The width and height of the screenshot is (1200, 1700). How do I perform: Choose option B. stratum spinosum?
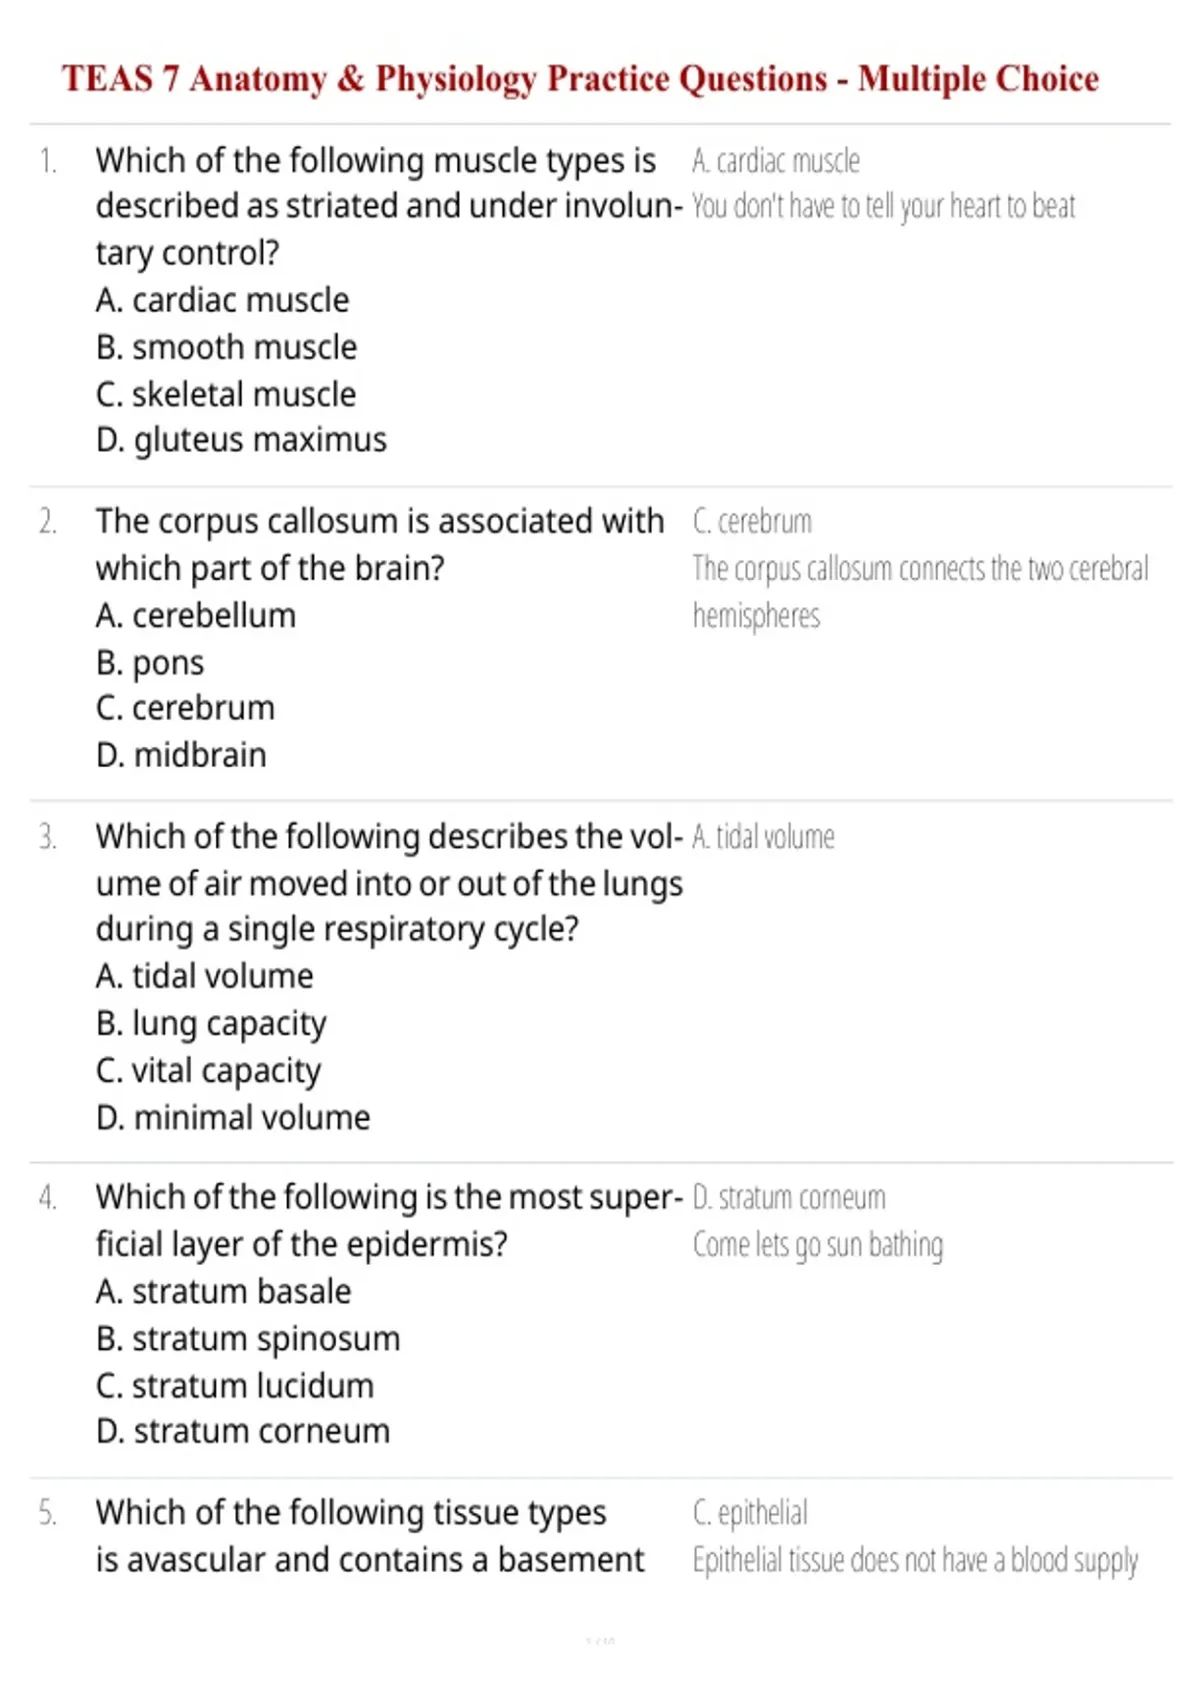pos(248,1339)
